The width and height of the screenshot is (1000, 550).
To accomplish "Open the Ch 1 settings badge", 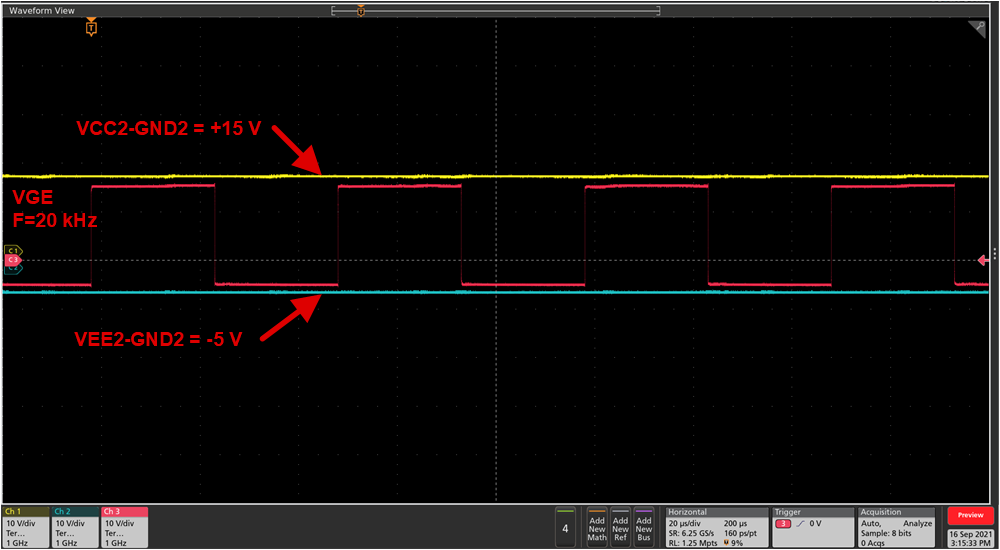I will [x=26, y=526].
